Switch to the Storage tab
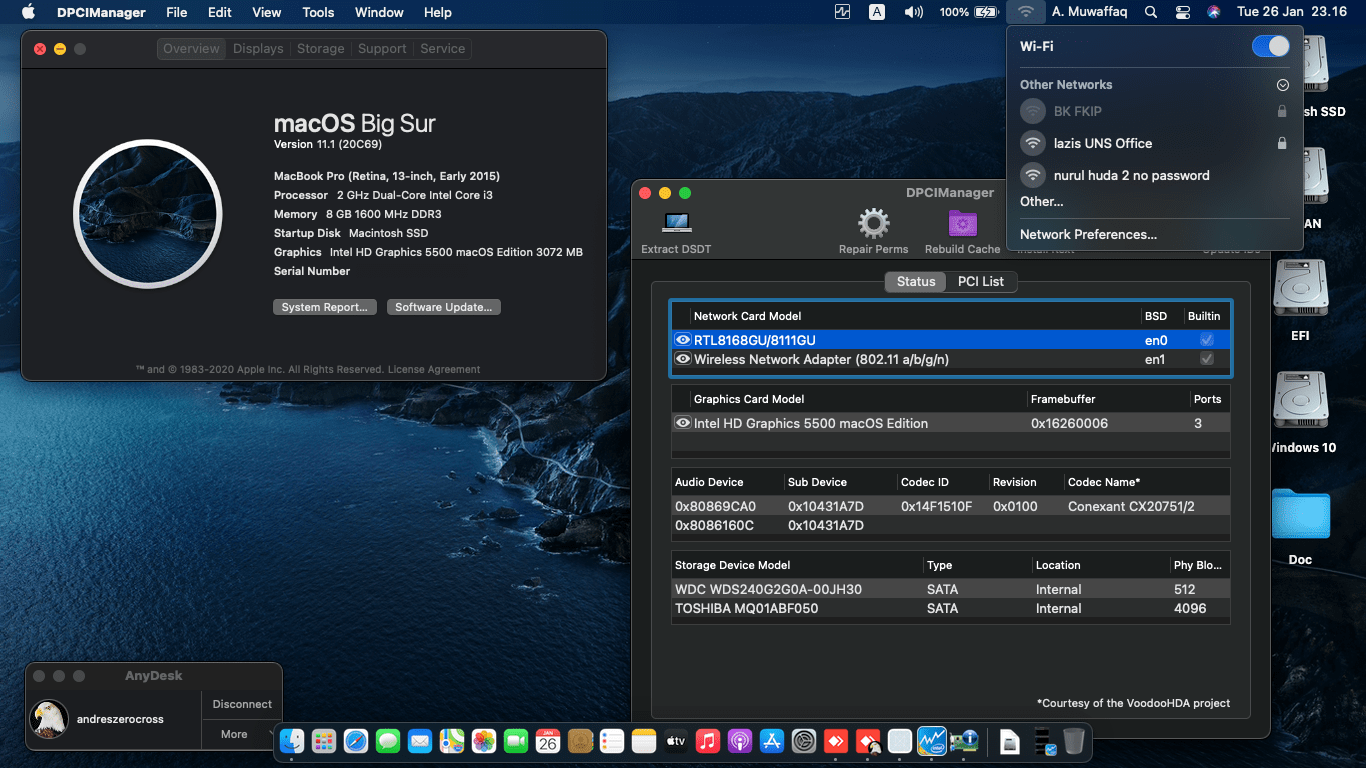The height and width of the screenshot is (768, 1366). [321, 48]
